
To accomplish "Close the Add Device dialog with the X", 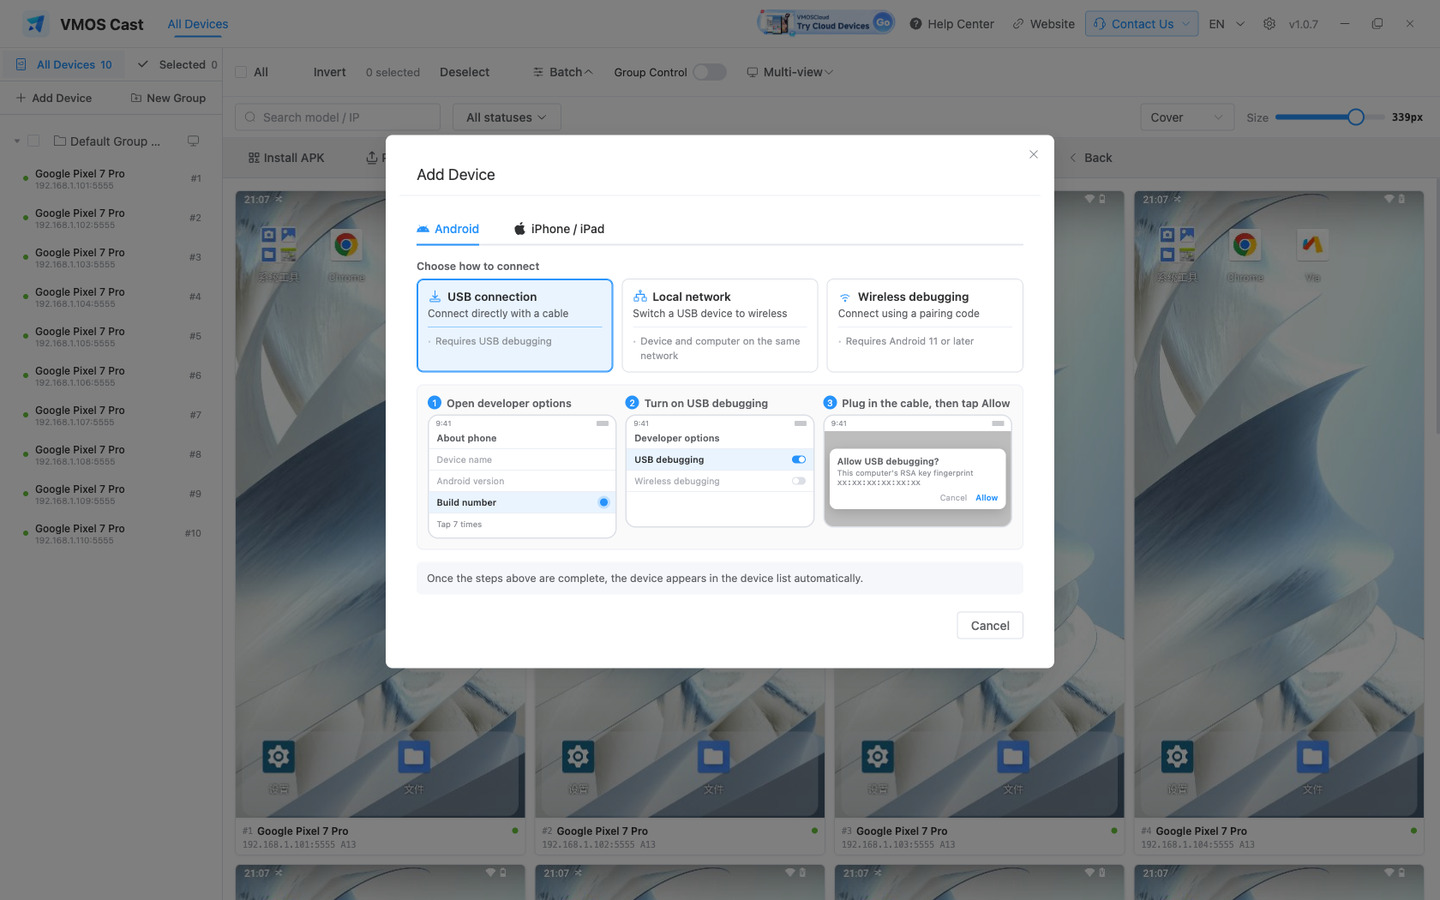I will (1033, 154).
